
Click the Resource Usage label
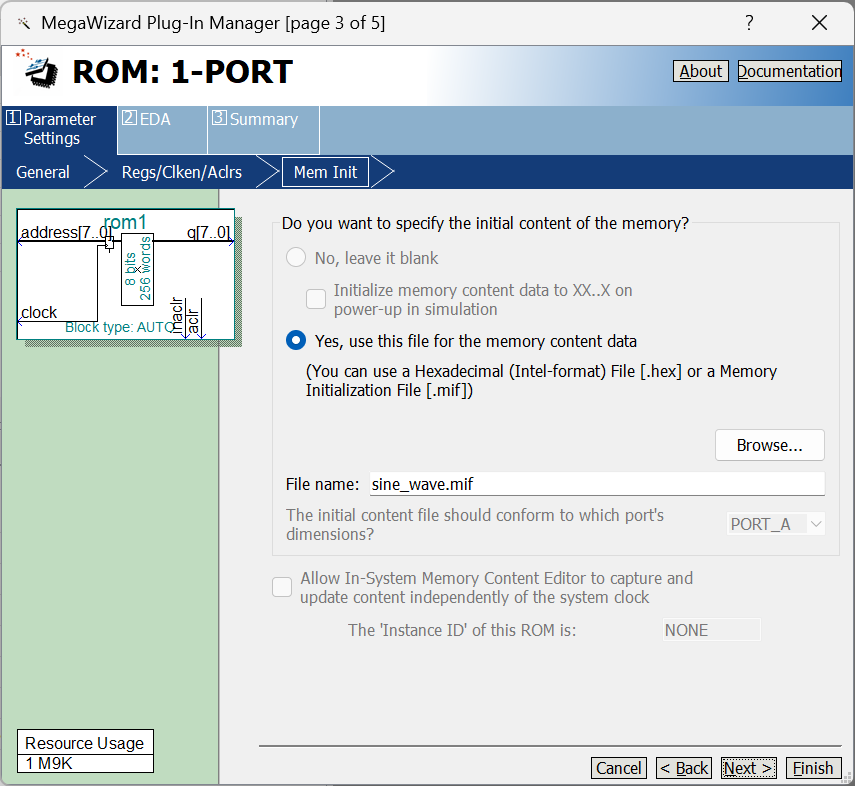click(x=85, y=743)
